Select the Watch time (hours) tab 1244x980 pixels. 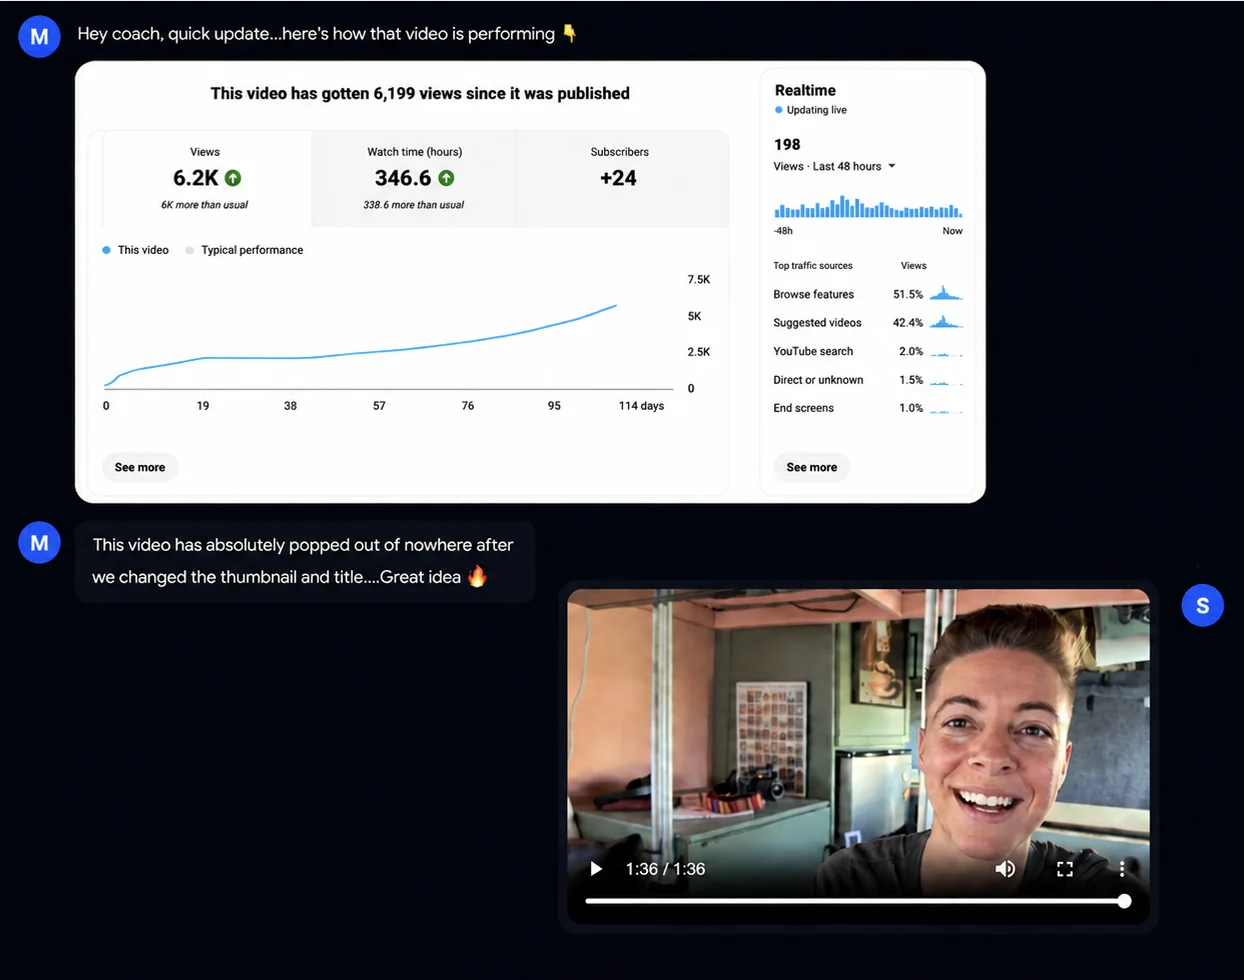click(414, 179)
